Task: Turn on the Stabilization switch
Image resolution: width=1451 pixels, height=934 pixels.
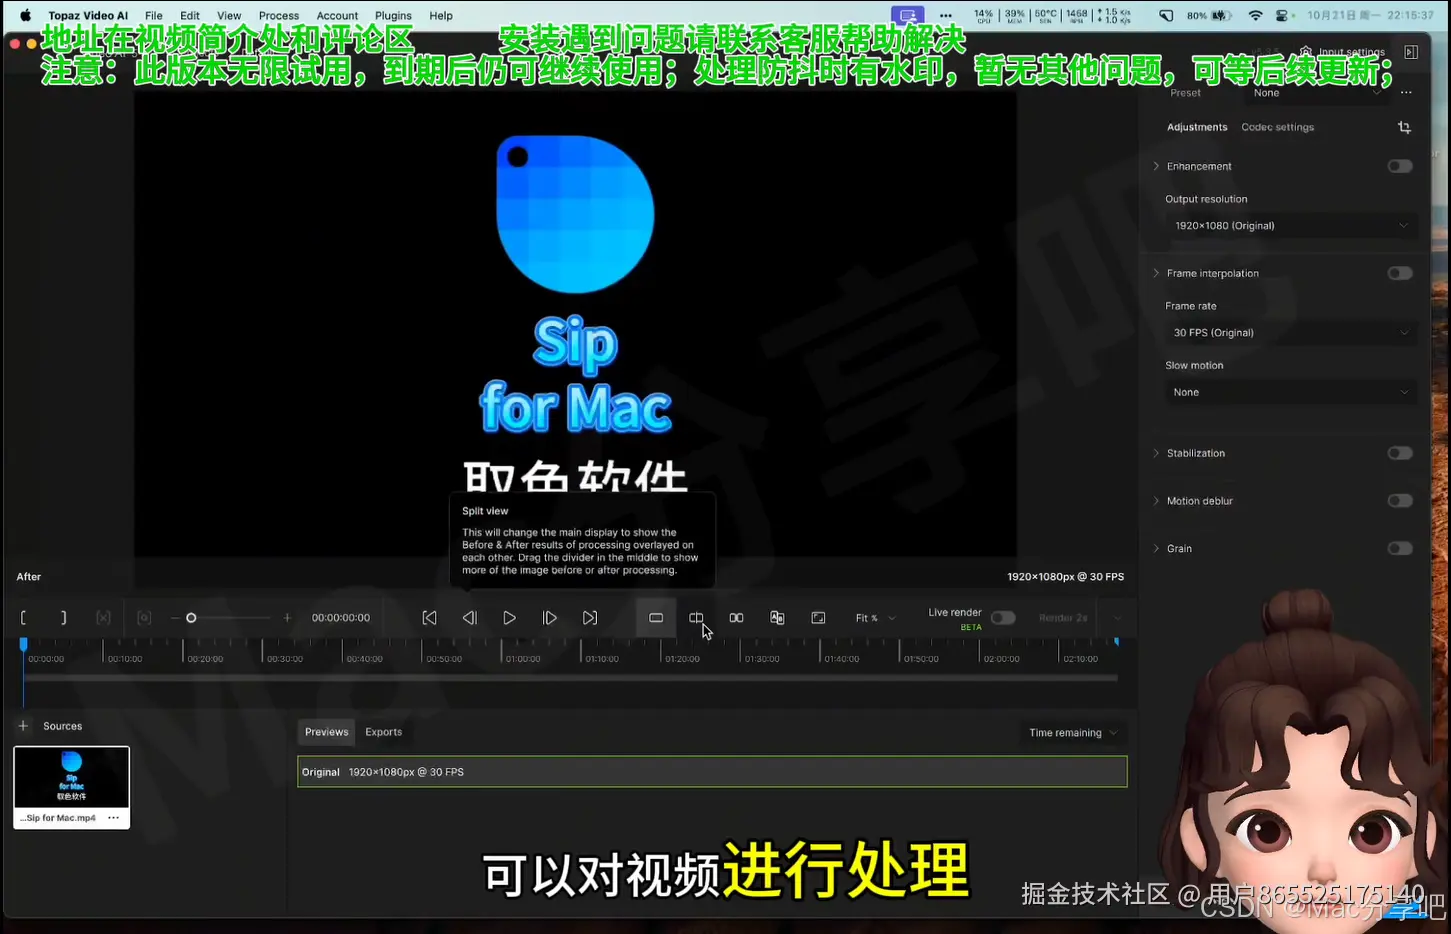Action: click(x=1400, y=453)
